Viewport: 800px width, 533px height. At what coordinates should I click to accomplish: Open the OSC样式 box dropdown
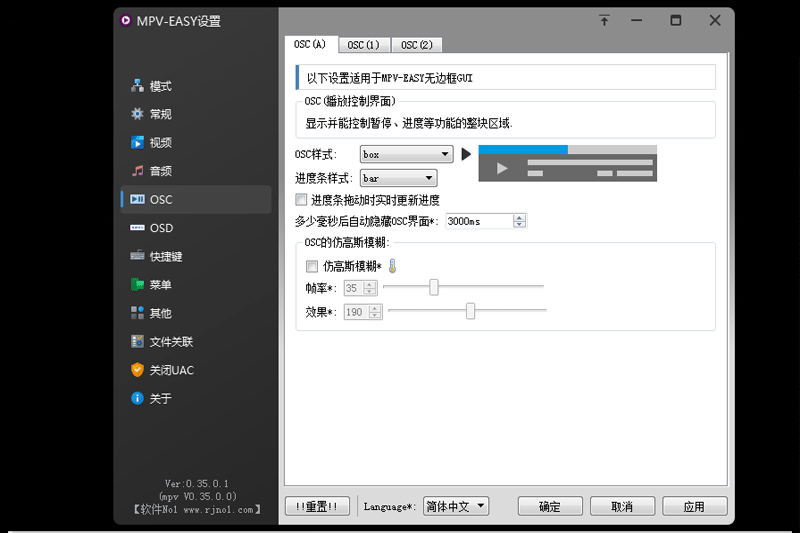click(x=407, y=154)
